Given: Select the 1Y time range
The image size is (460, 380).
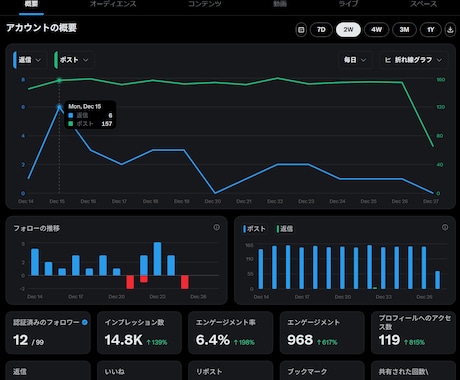Looking at the screenshot, I should coord(431,30).
